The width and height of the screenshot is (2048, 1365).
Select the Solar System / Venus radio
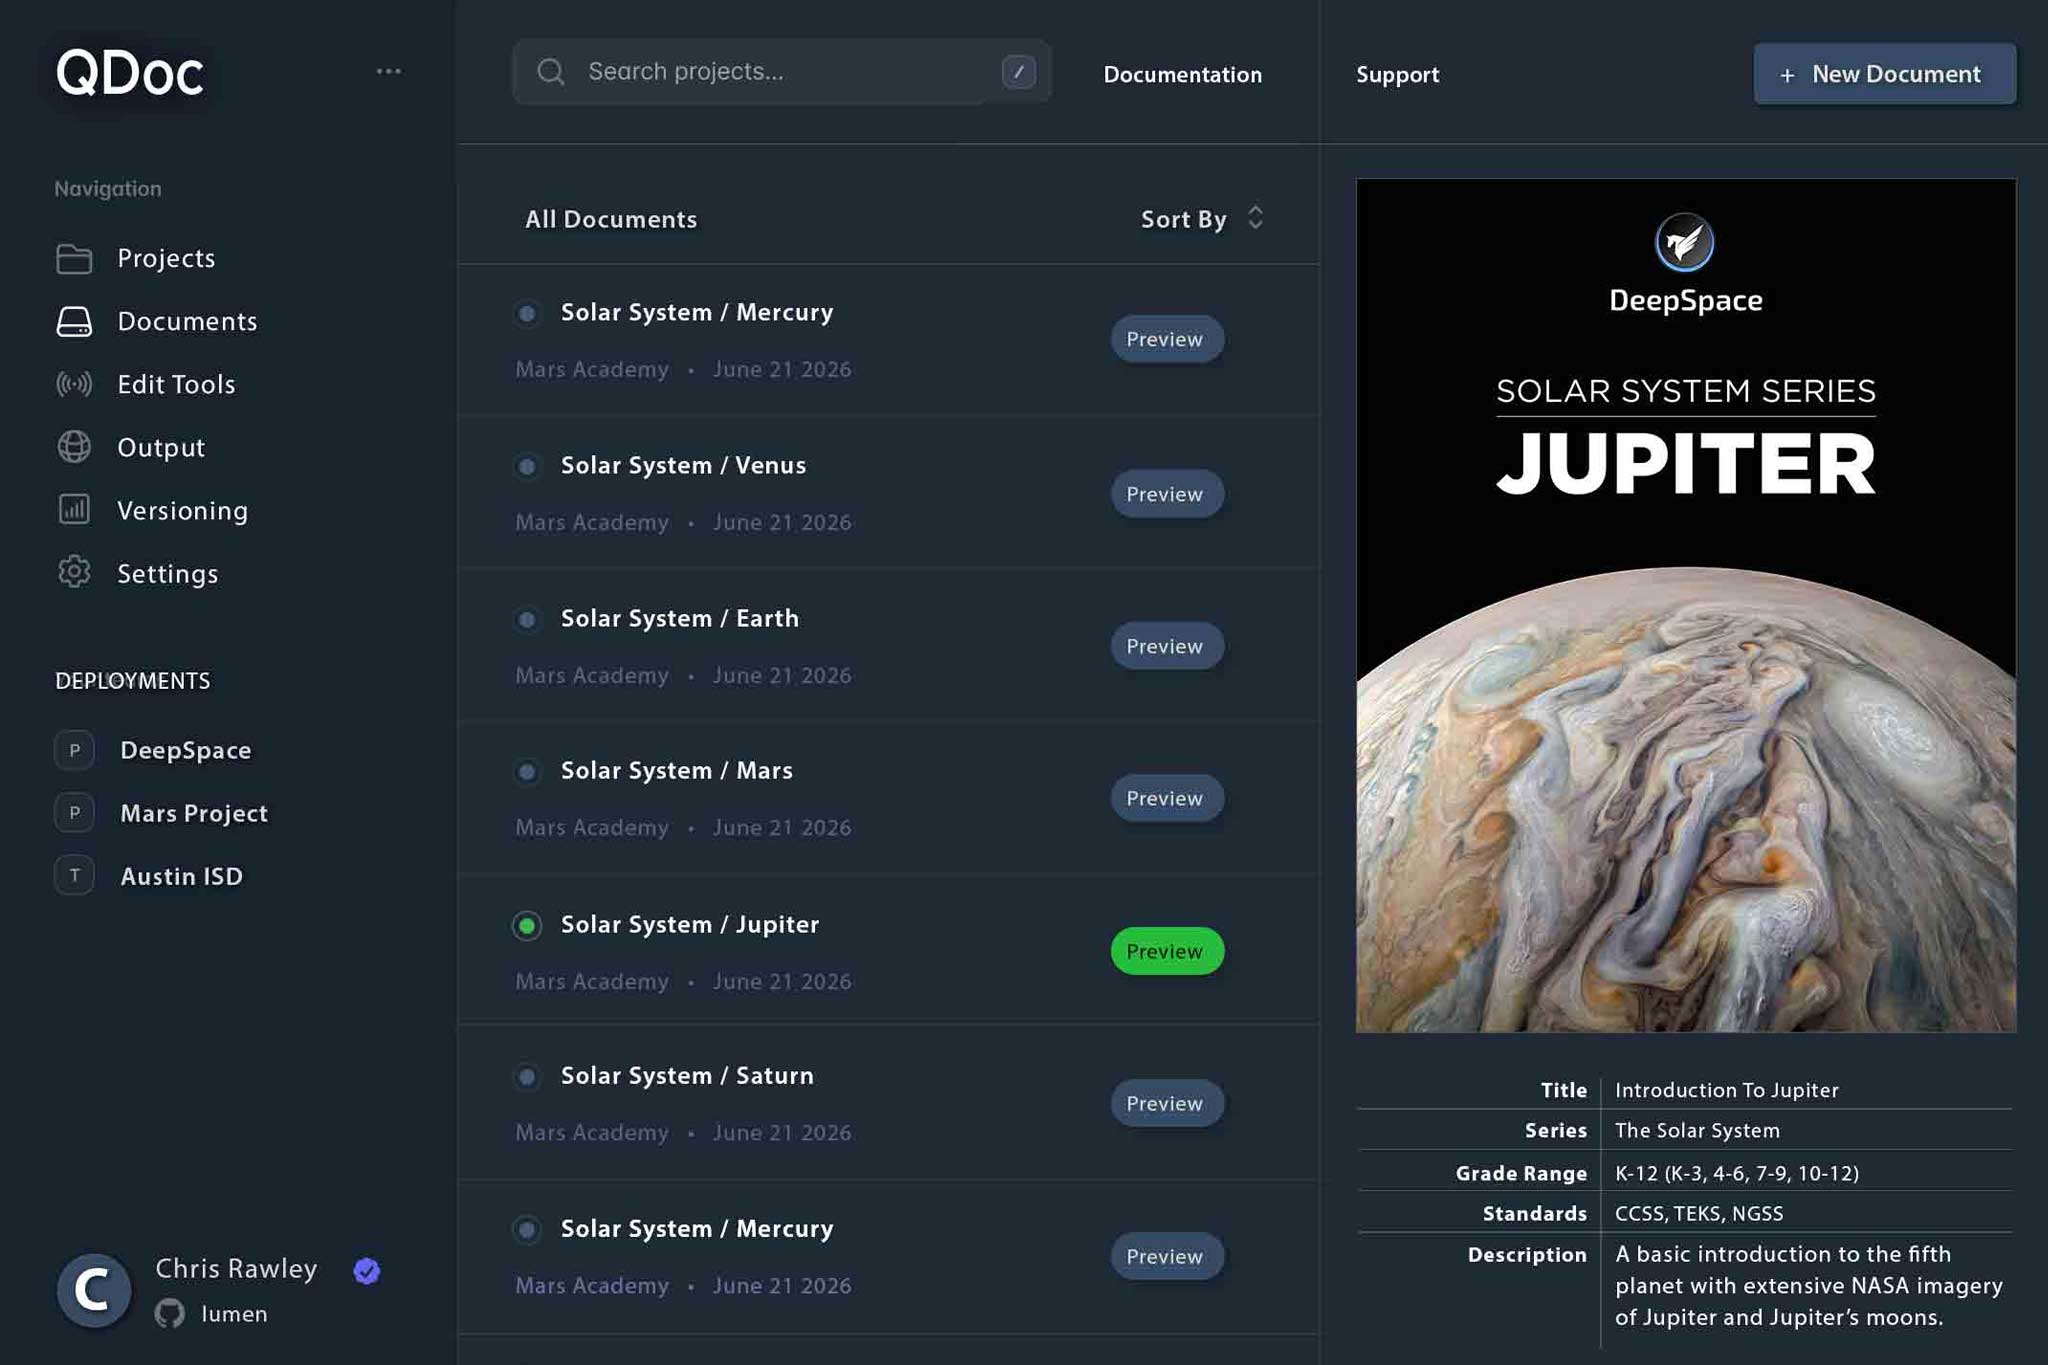[527, 467]
